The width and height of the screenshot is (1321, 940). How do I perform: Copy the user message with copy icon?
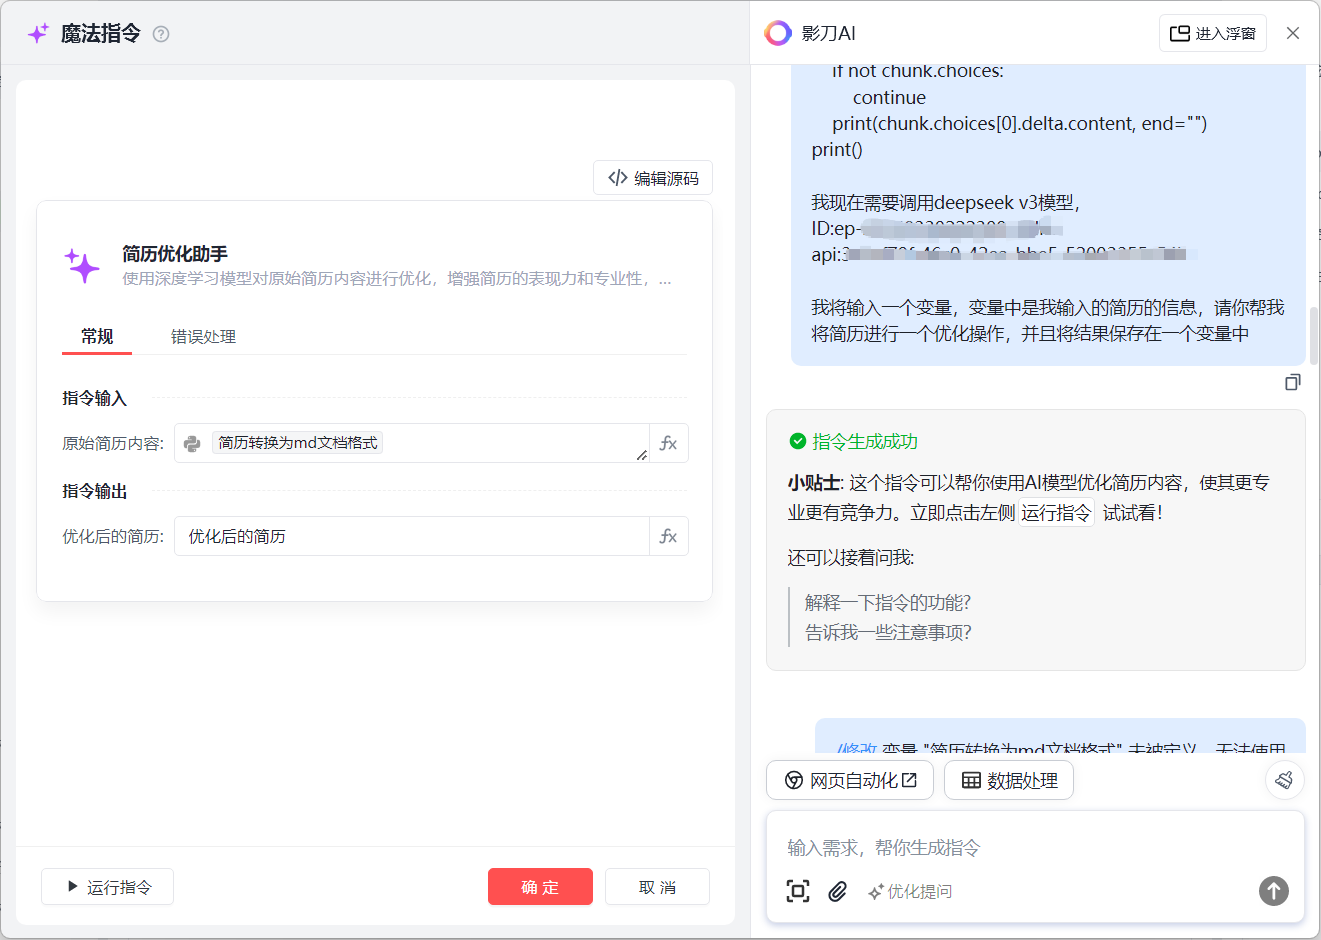1293,382
